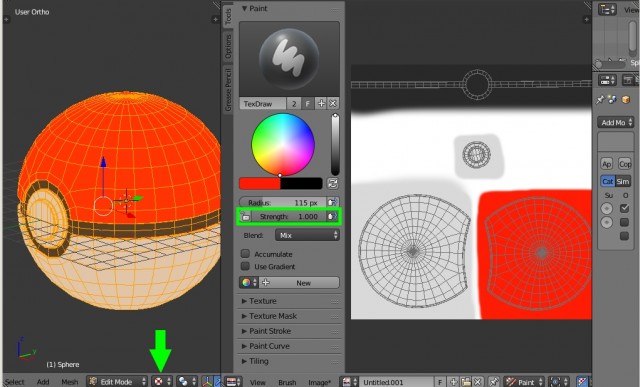Pick a hue on the color wheel
Screen dimensions: 640x387
[x=283, y=145]
